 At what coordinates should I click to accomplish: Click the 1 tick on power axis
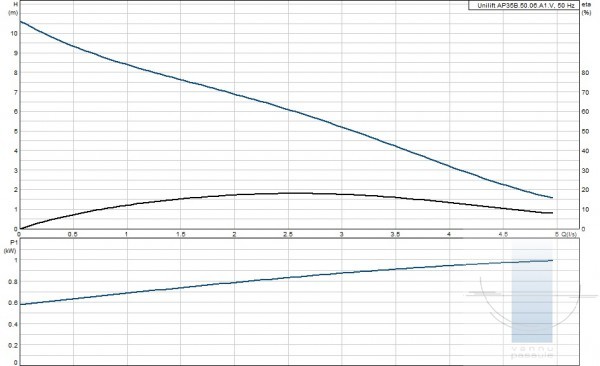[x=16, y=260]
